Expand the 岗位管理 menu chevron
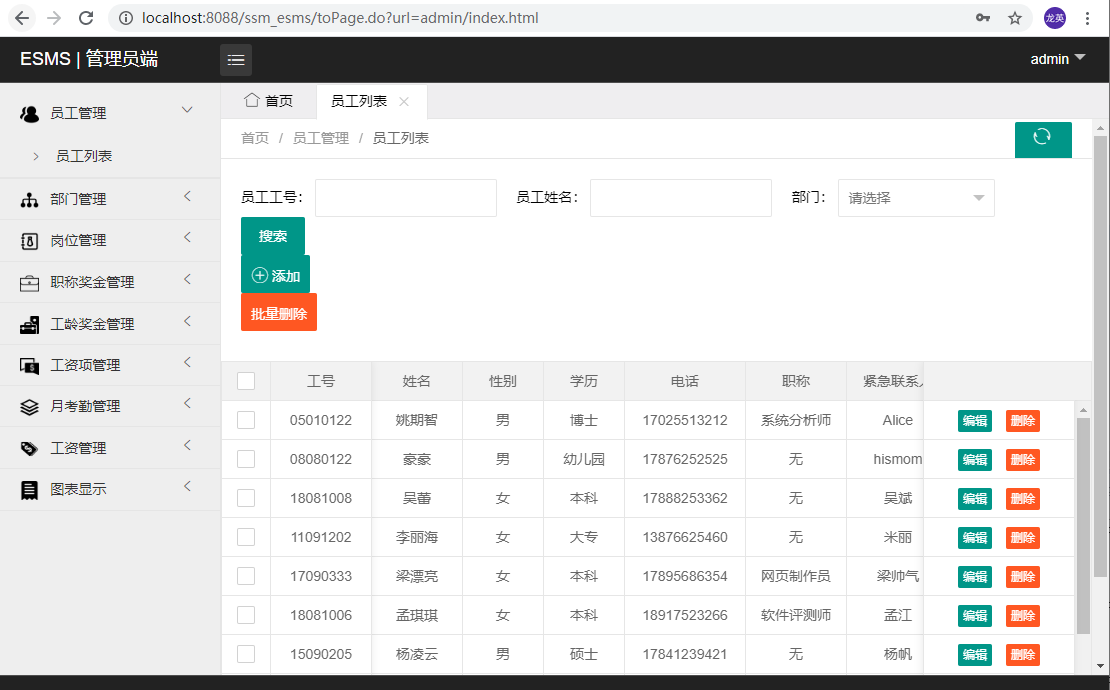The image size is (1110, 690). (187, 237)
